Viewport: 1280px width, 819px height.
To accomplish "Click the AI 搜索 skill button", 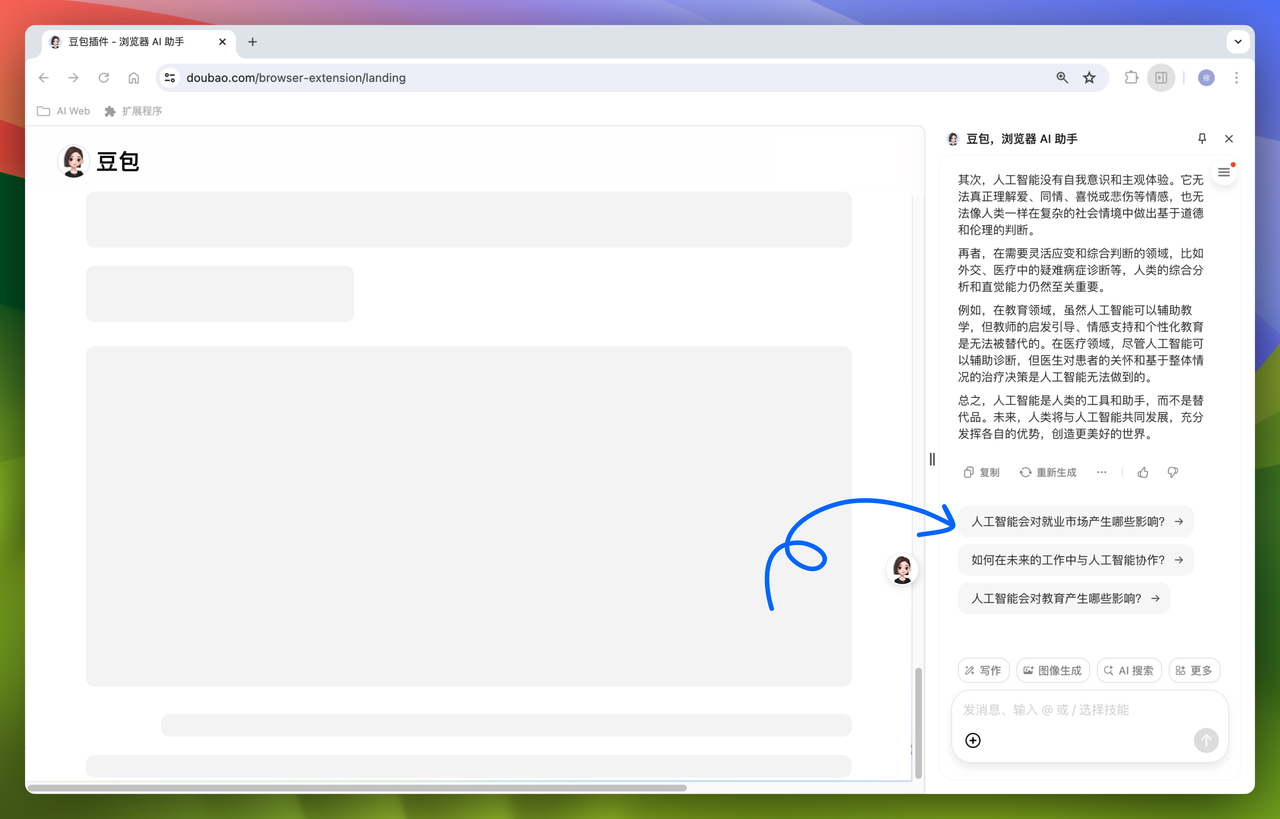I will tap(1129, 670).
